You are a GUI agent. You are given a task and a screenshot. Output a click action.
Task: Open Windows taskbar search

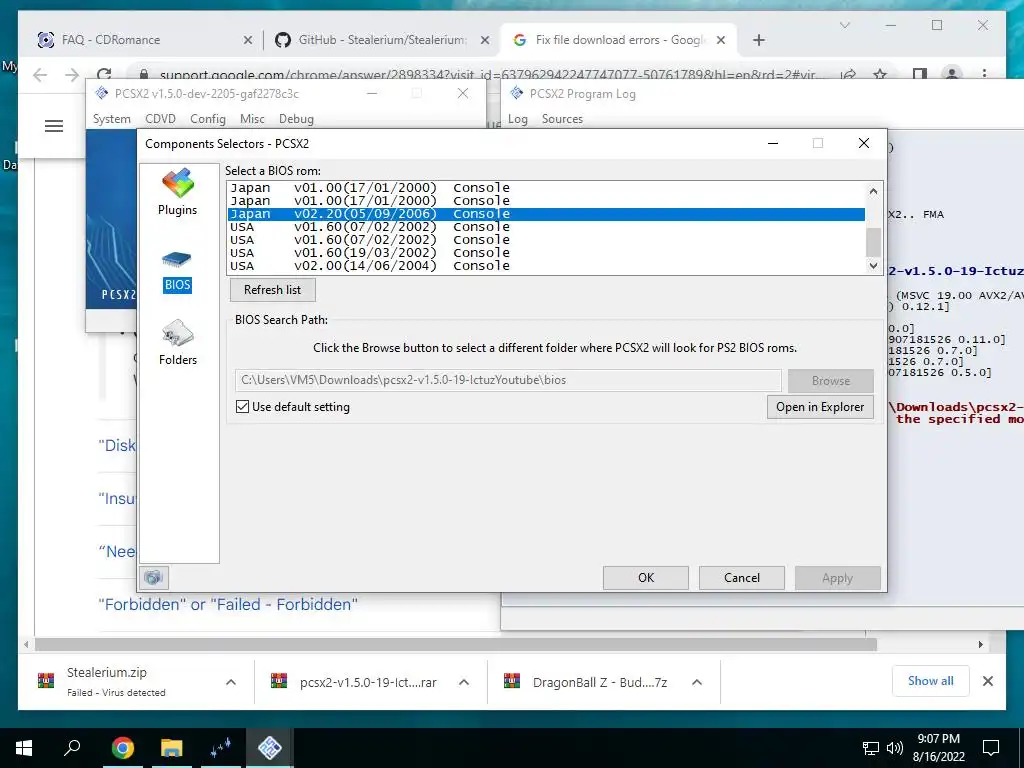click(x=72, y=747)
